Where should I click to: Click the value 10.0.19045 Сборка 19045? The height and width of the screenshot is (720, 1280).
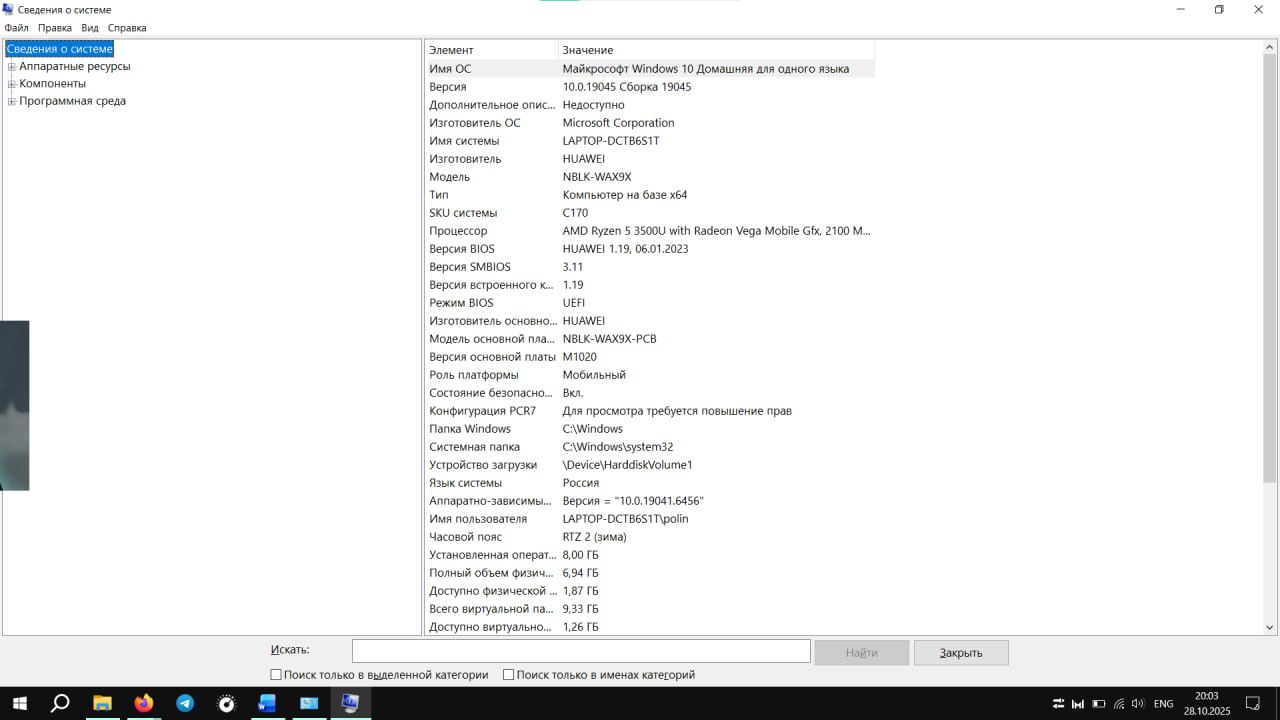tap(627, 87)
